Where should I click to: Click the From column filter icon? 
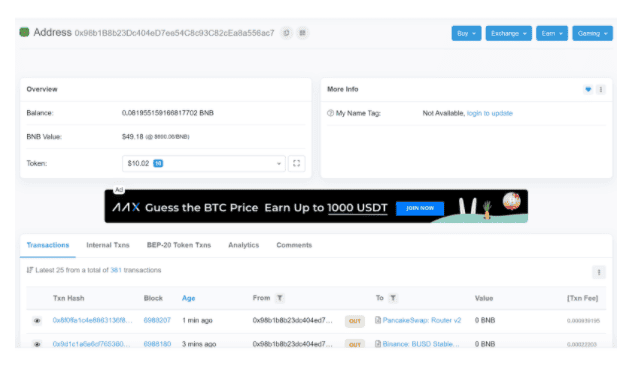pyautogui.click(x=280, y=298)
